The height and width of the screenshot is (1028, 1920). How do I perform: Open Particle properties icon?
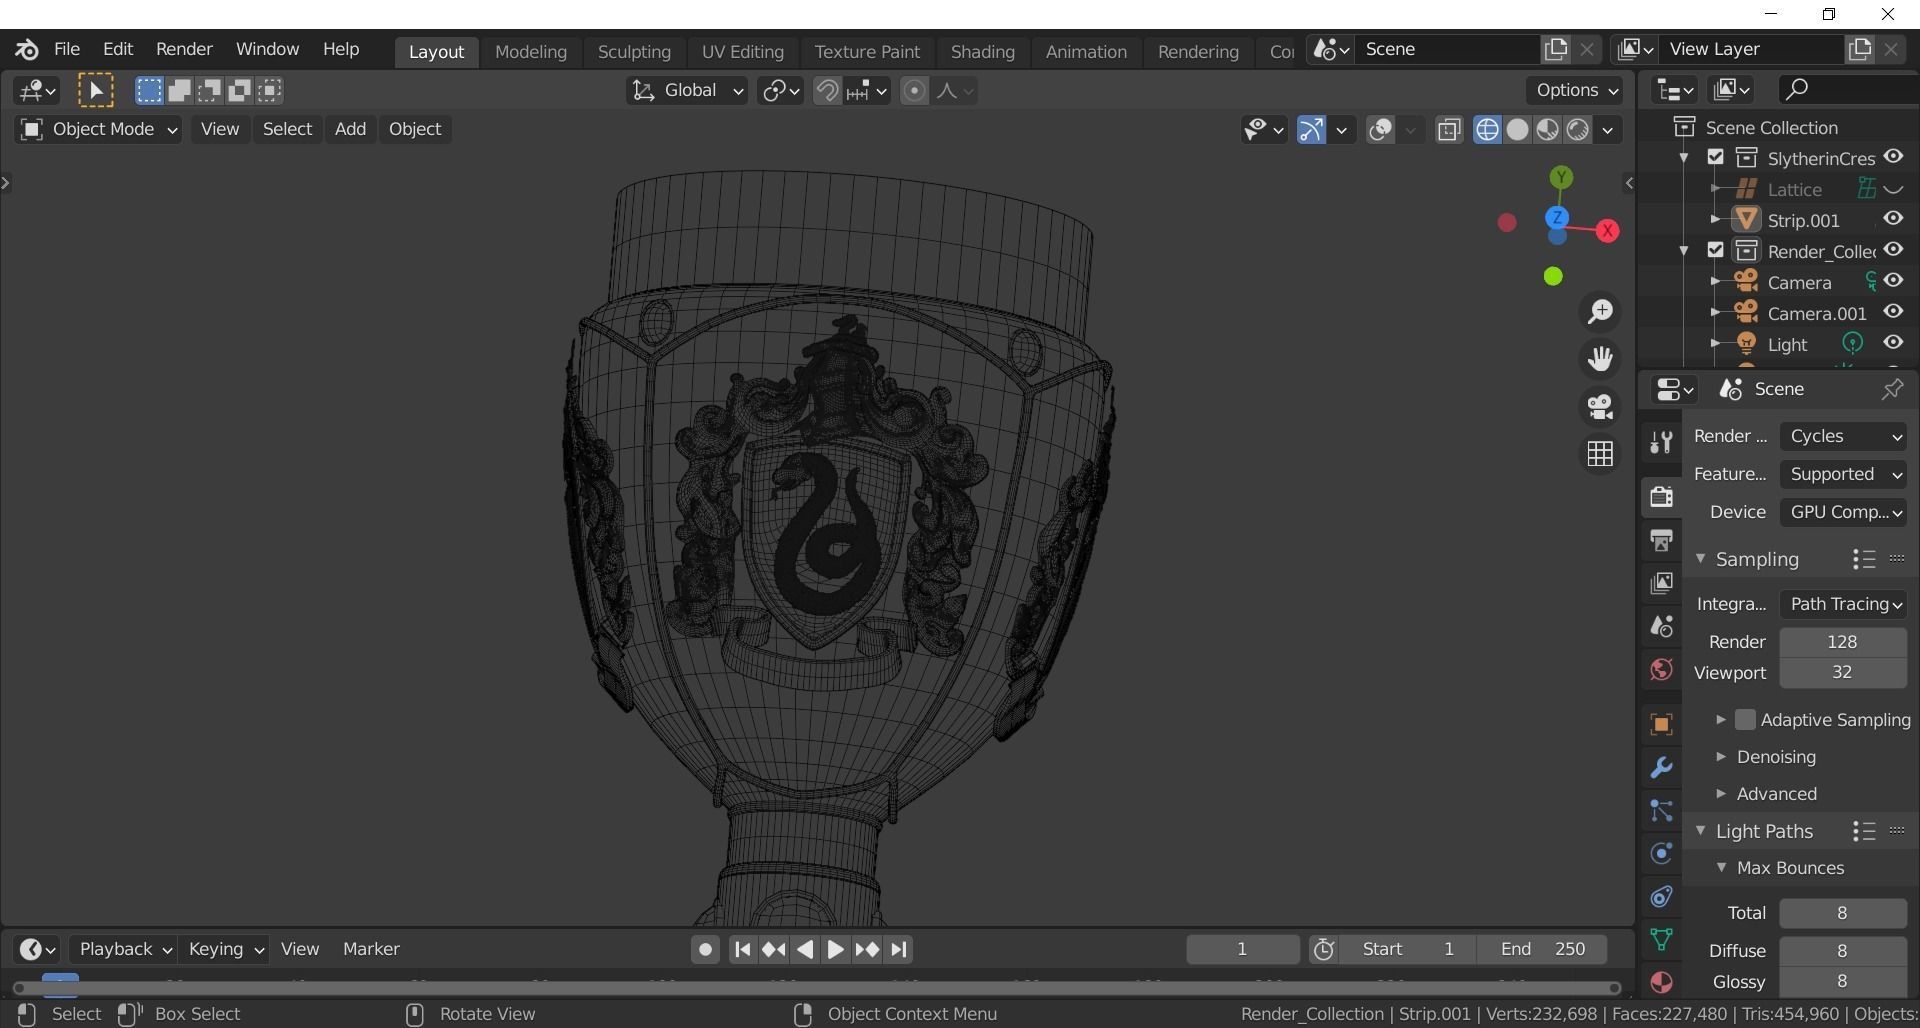tap(1661, 811)
